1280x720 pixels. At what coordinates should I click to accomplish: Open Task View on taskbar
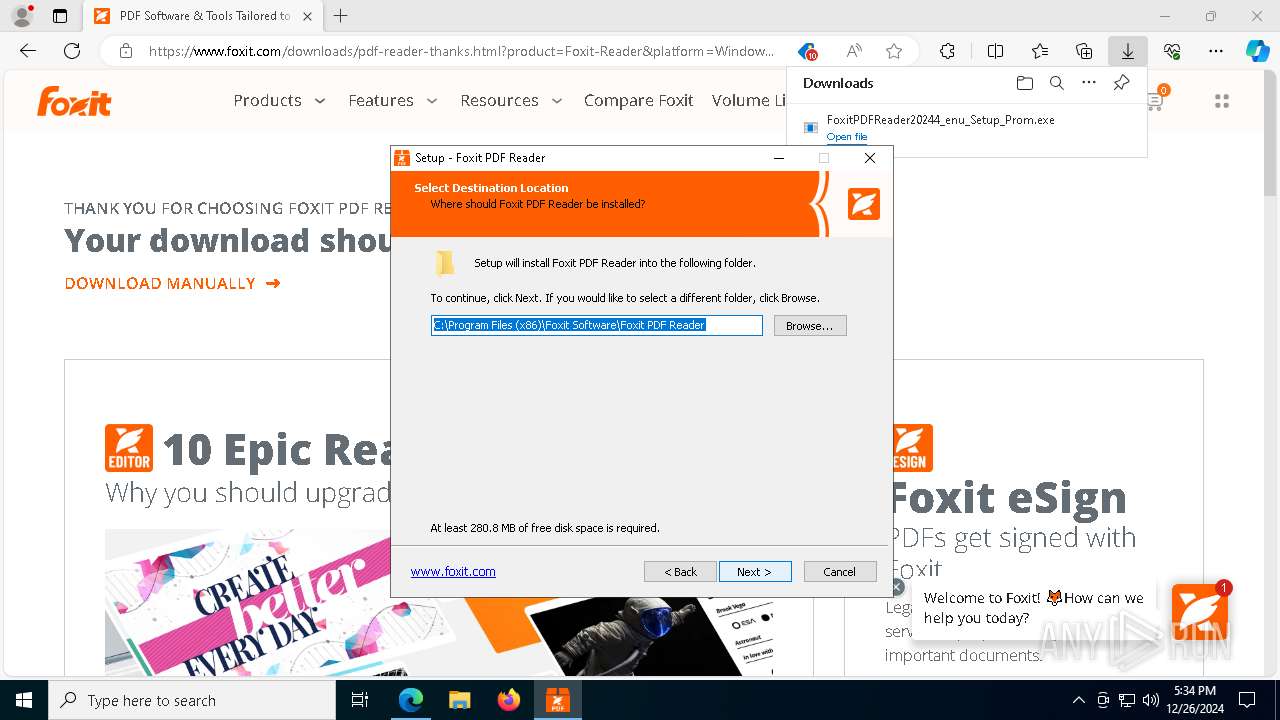click(x=360, y=700)
